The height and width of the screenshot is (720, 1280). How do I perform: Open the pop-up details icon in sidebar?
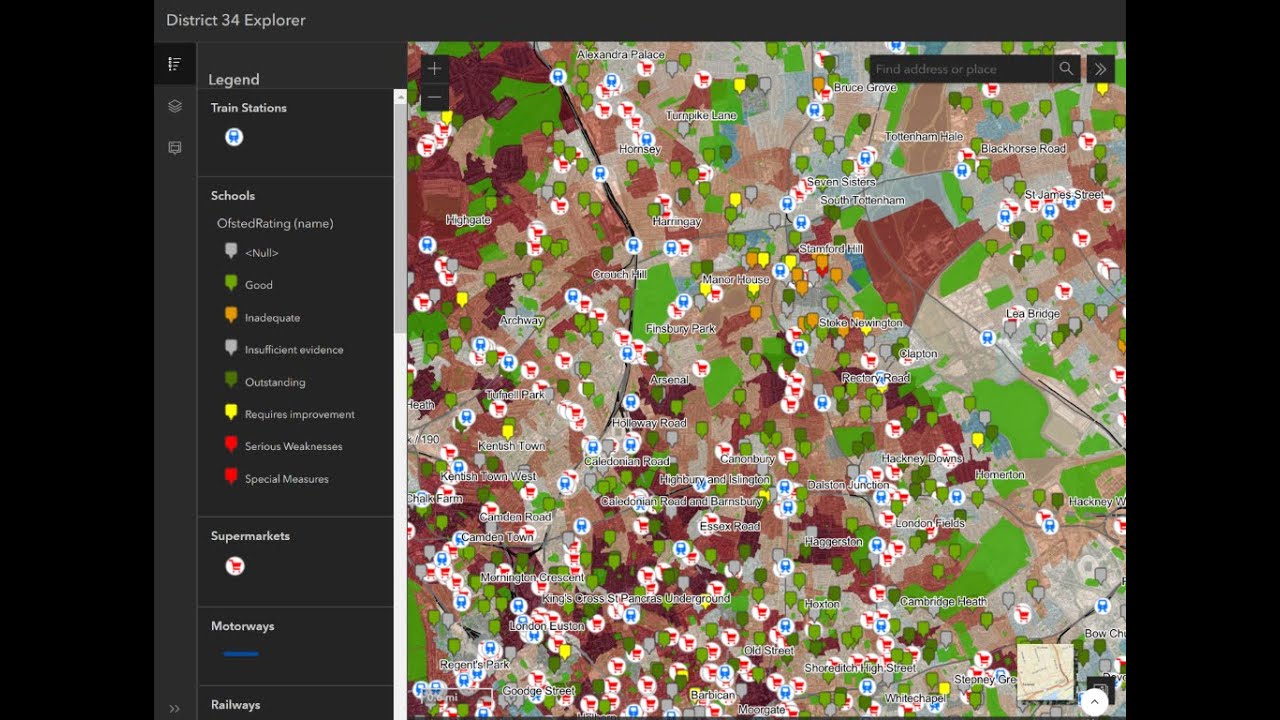[175, 147]
